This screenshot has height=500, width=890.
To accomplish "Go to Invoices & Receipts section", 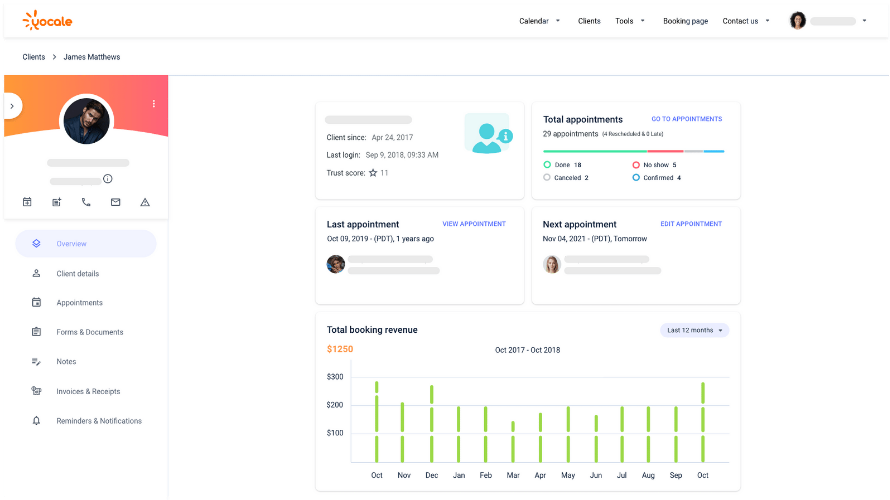I will click(x=88, y=391).
